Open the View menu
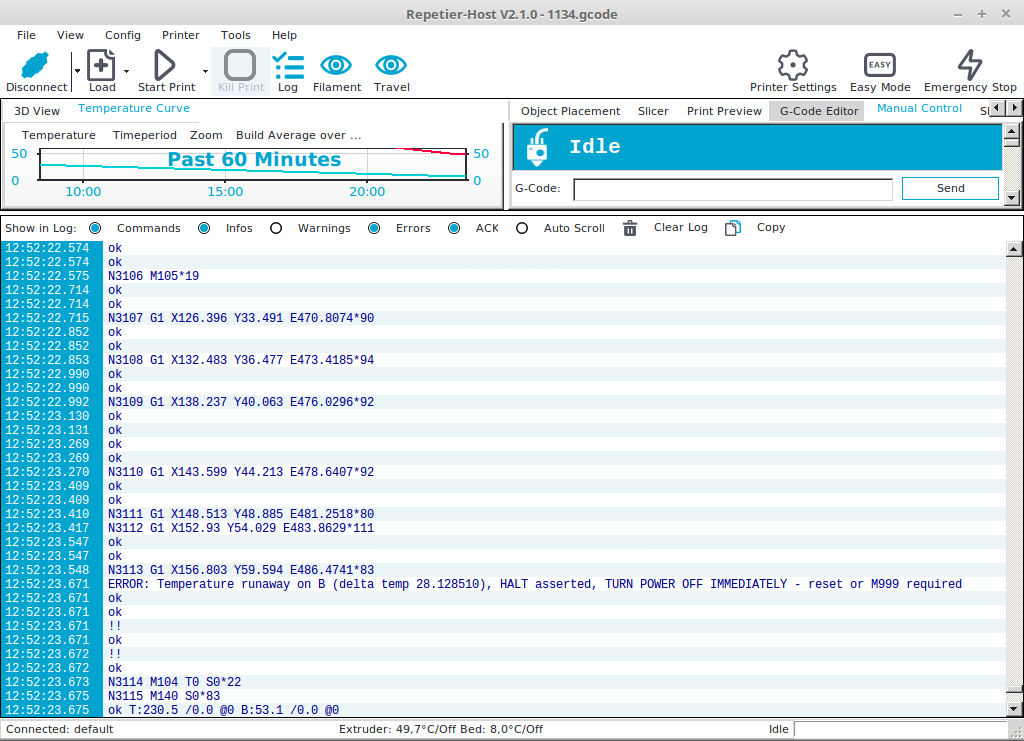1024x741 pixels. [x=70, y=35]
